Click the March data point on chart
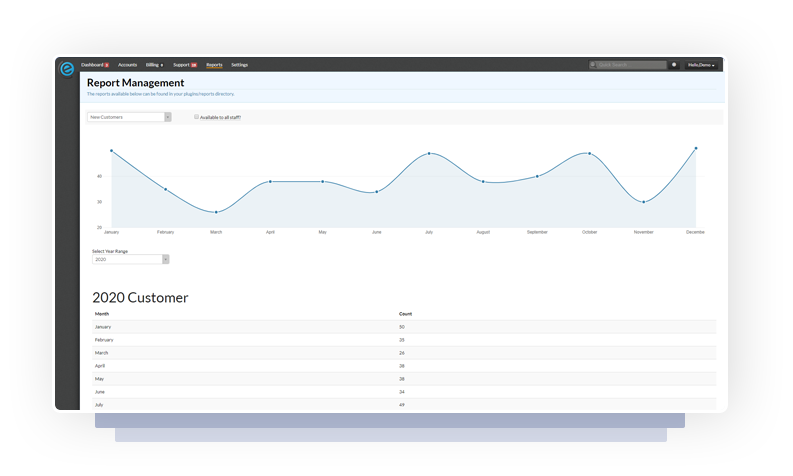 [x=216, y=212]
